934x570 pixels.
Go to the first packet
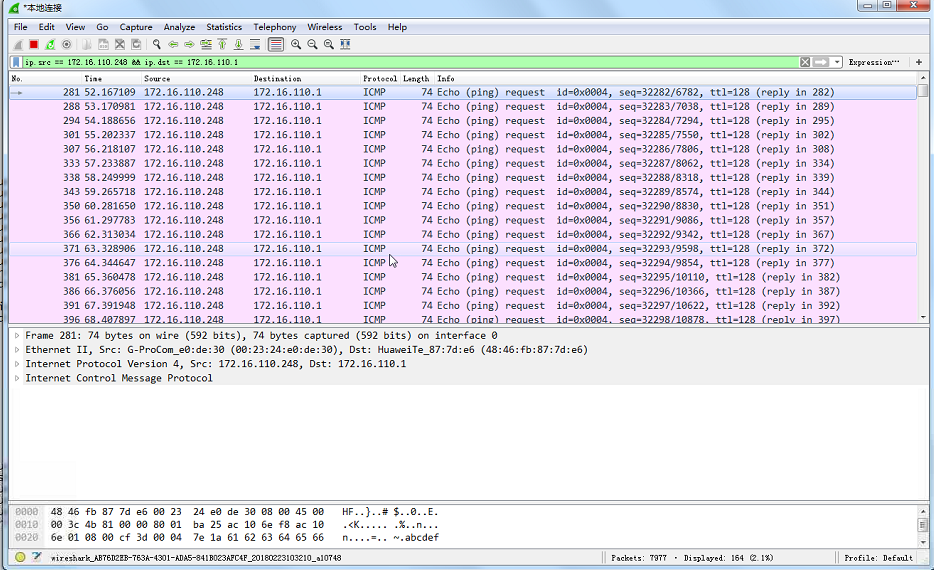222,44
